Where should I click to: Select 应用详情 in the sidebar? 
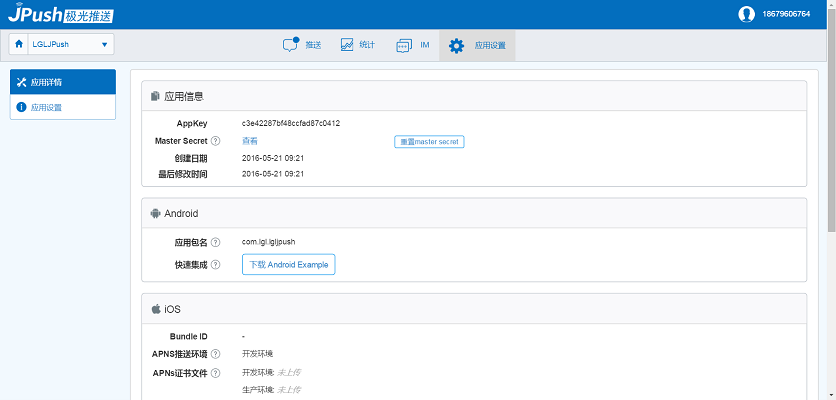pyautogui.click(x=63, y=81)
